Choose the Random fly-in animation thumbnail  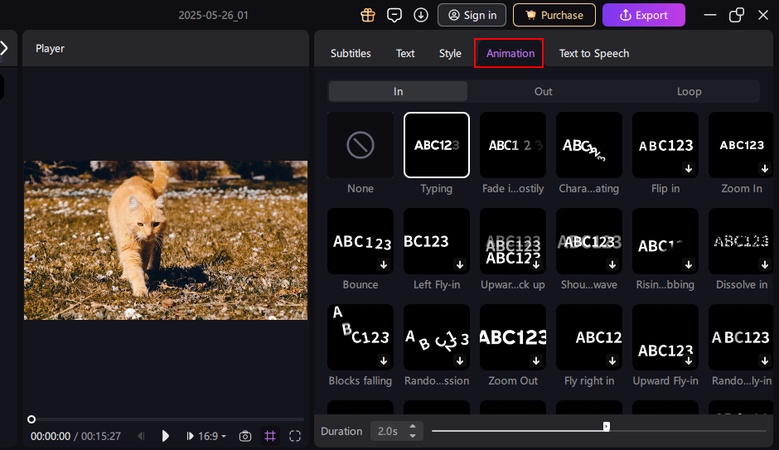coord(741,337)
